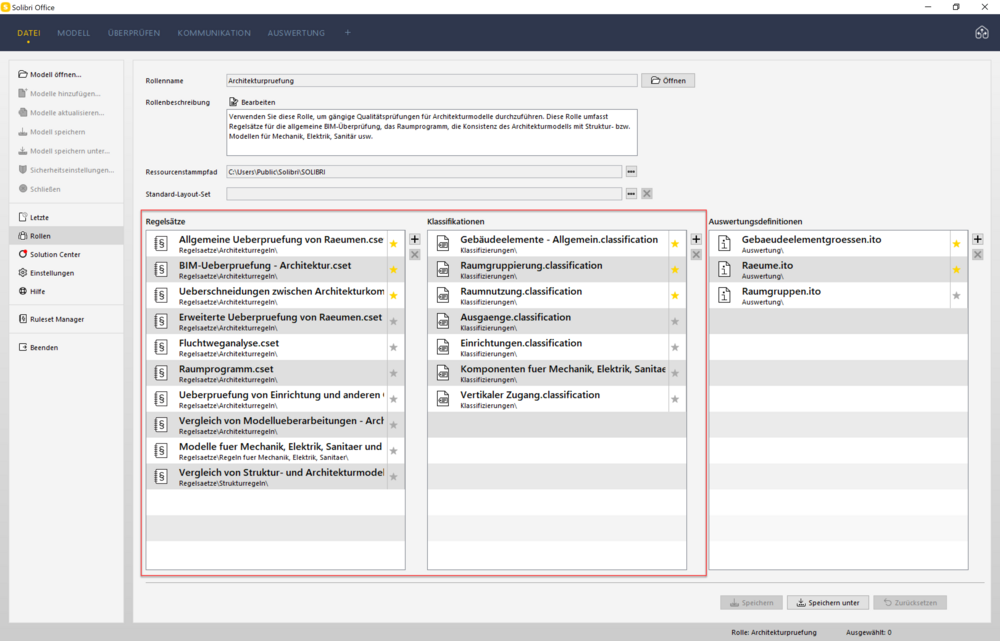Click Beenden to exit
This screenshot has height=641, width=1000.
pos(38,347)
